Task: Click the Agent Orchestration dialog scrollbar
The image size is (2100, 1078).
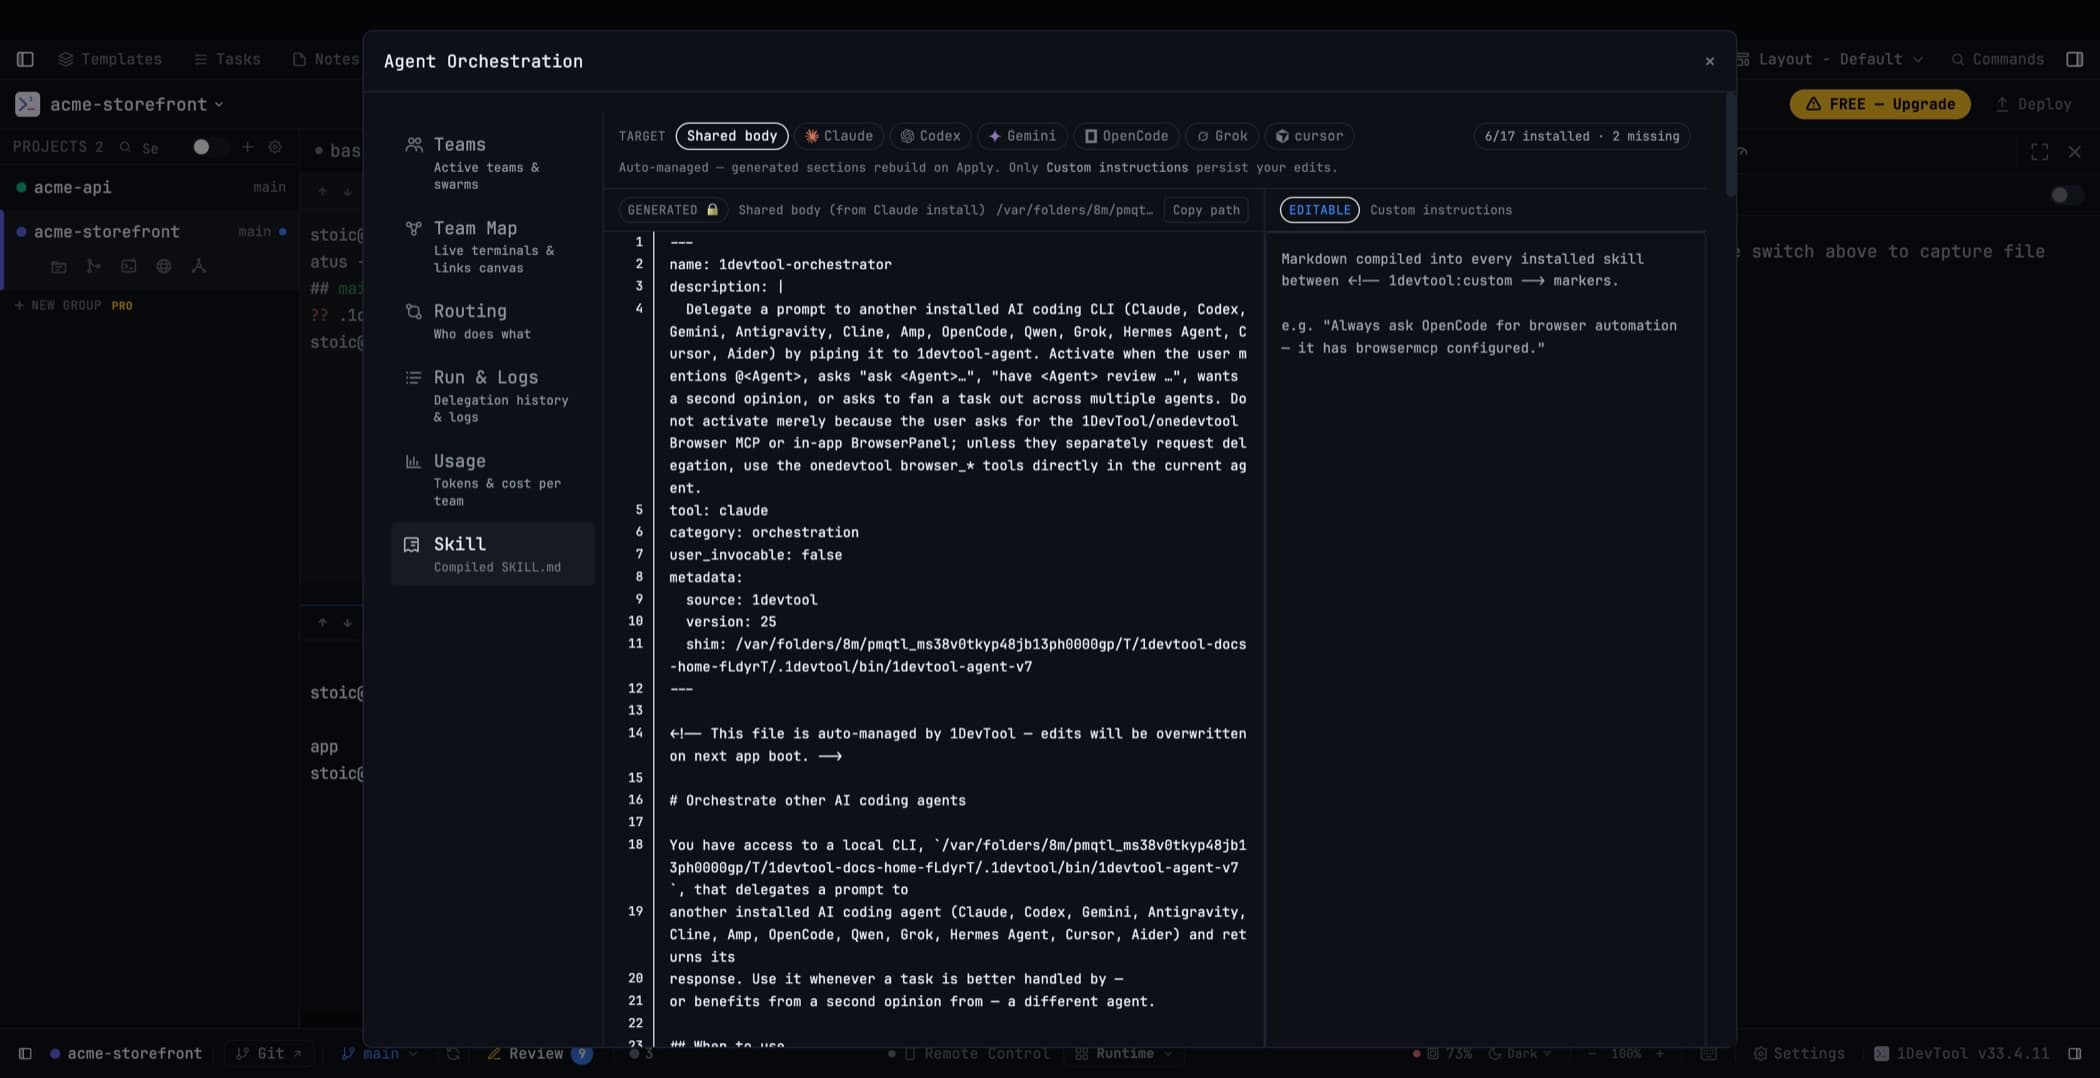Action: 1731,144
